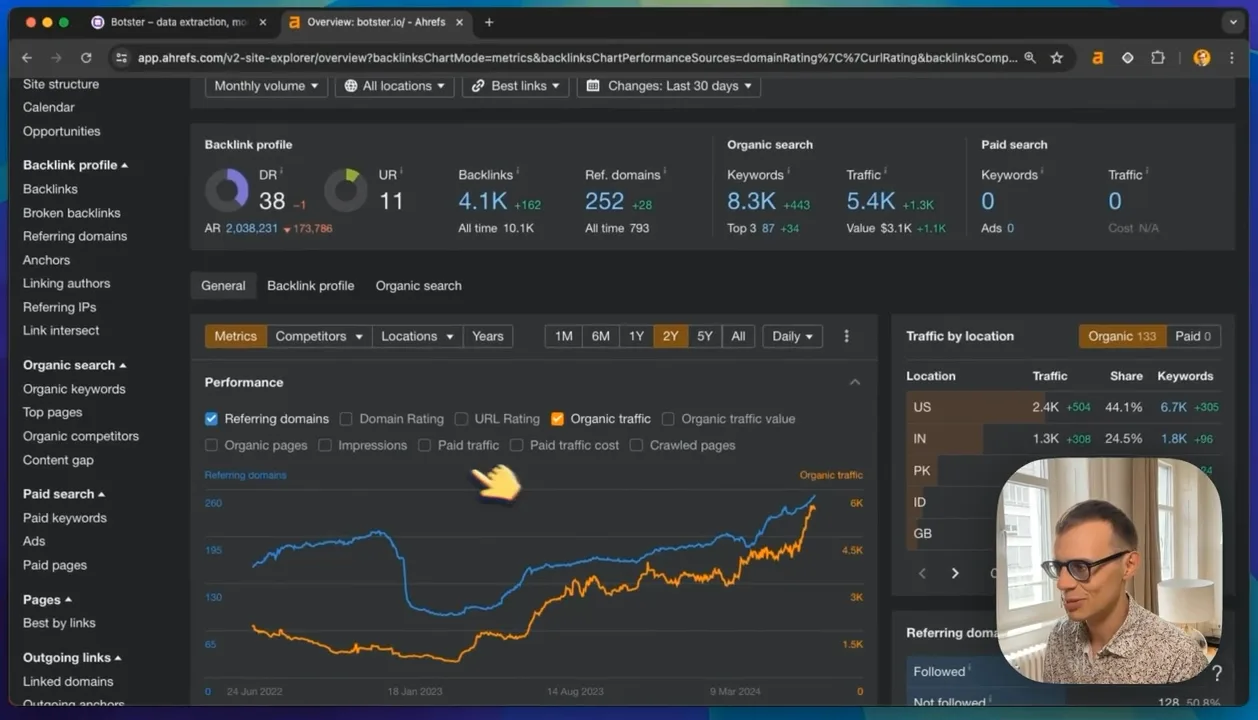
Task: Uncheck the Referring domains checkbox
Action: [x=211, y=419]
